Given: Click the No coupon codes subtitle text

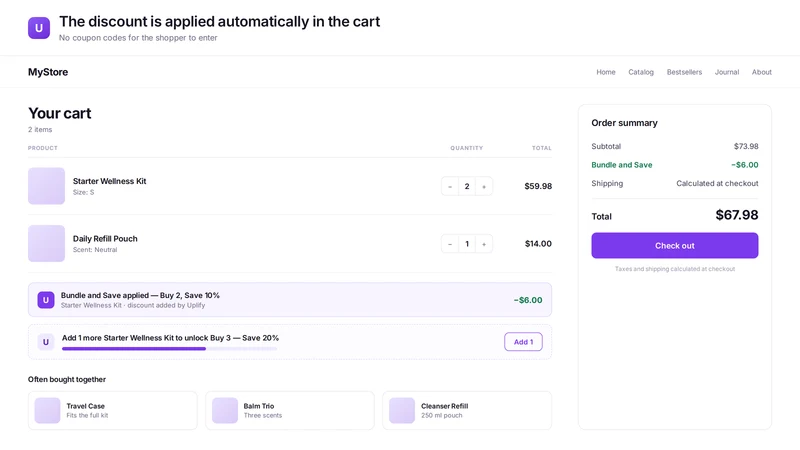Looking at the screenshot, I should click(x=138, y=38).
